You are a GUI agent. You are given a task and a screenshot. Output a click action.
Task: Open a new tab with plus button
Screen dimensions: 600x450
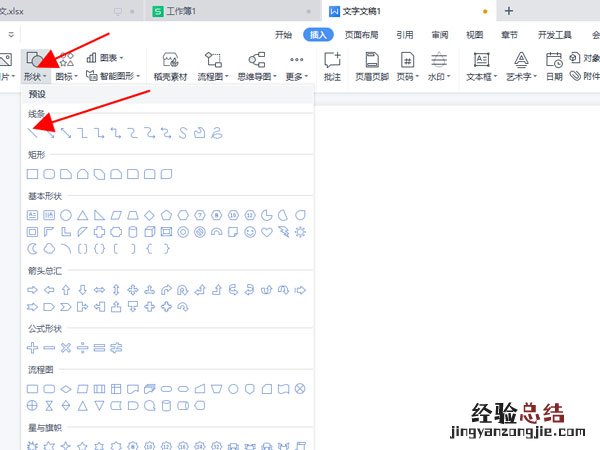point(509,11)
